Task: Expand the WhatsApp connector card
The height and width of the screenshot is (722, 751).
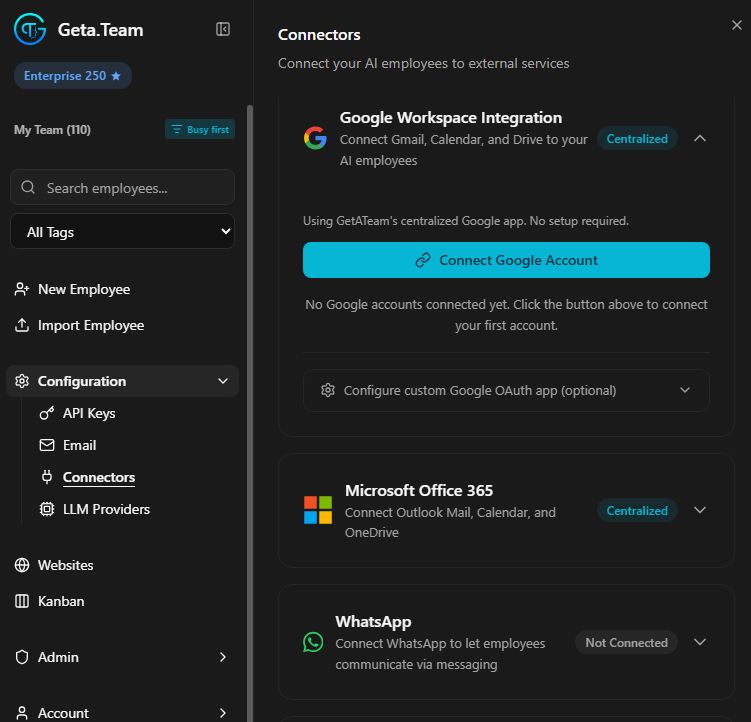Action: [x=700, y=642]
